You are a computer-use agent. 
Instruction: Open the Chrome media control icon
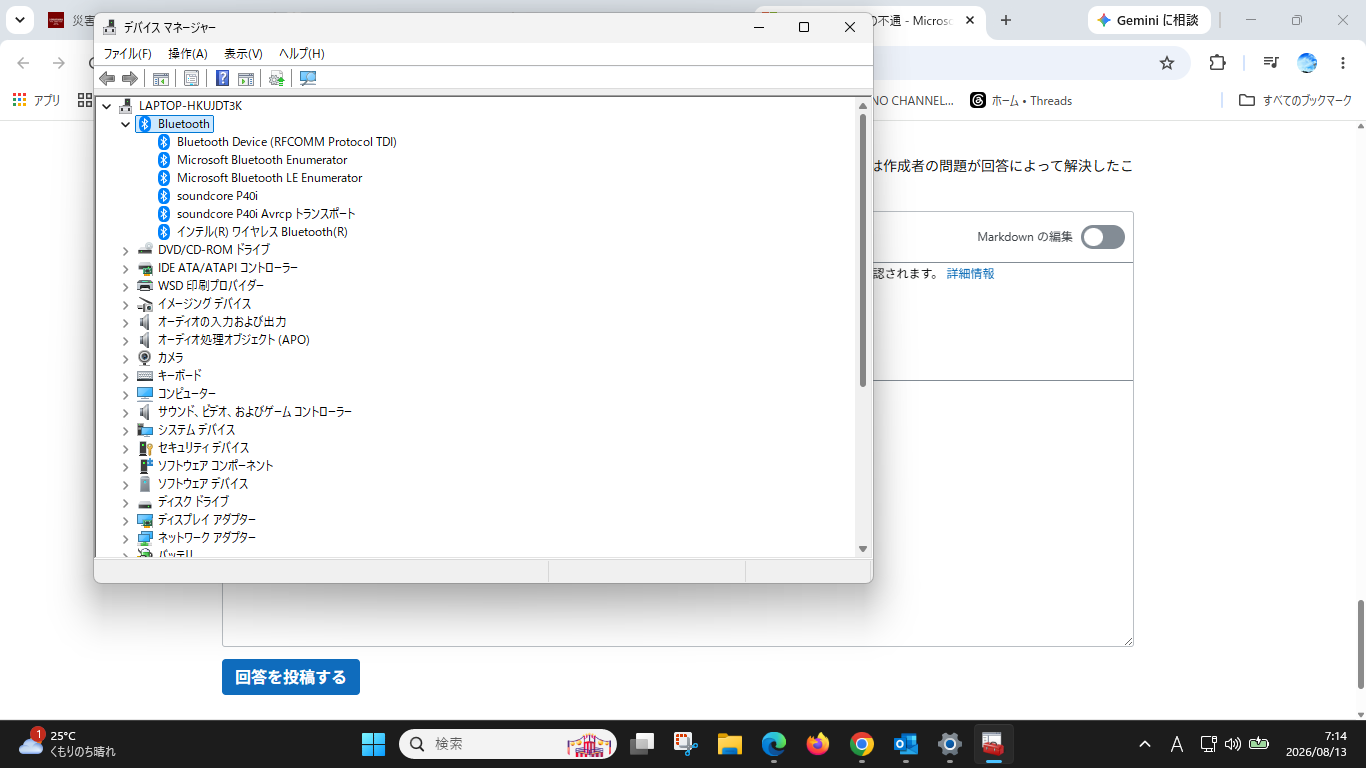pyautogui.click(x=1270, y=63)
